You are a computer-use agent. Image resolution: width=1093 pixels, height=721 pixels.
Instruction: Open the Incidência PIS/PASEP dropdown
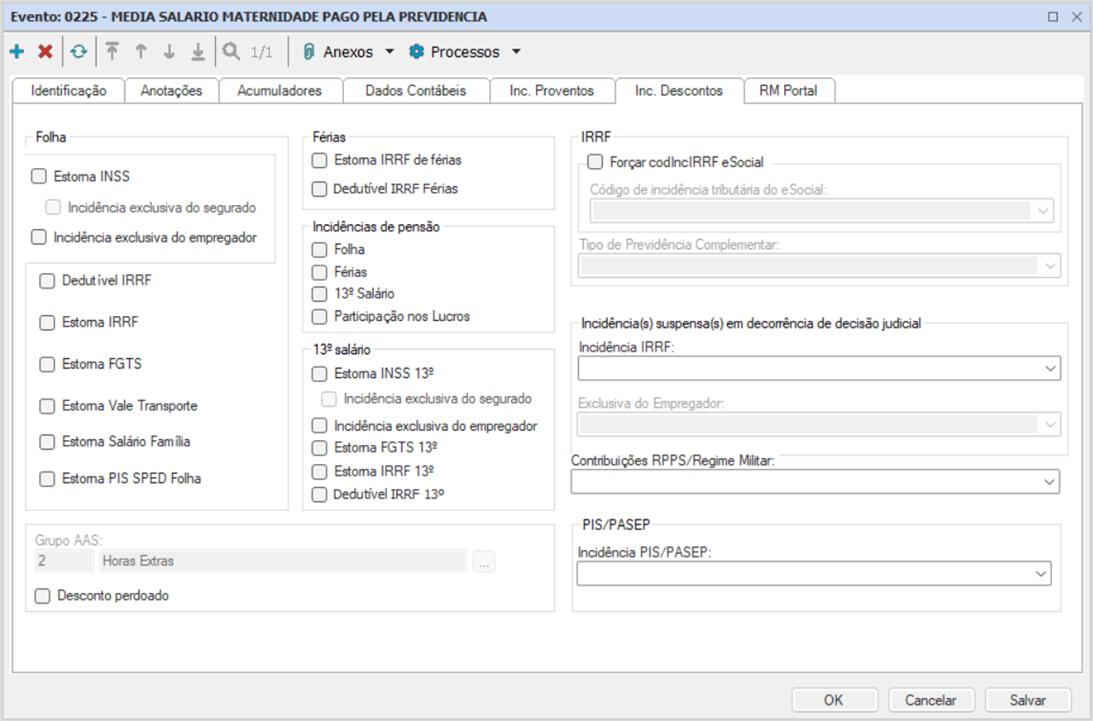[x=1041, y=573]
